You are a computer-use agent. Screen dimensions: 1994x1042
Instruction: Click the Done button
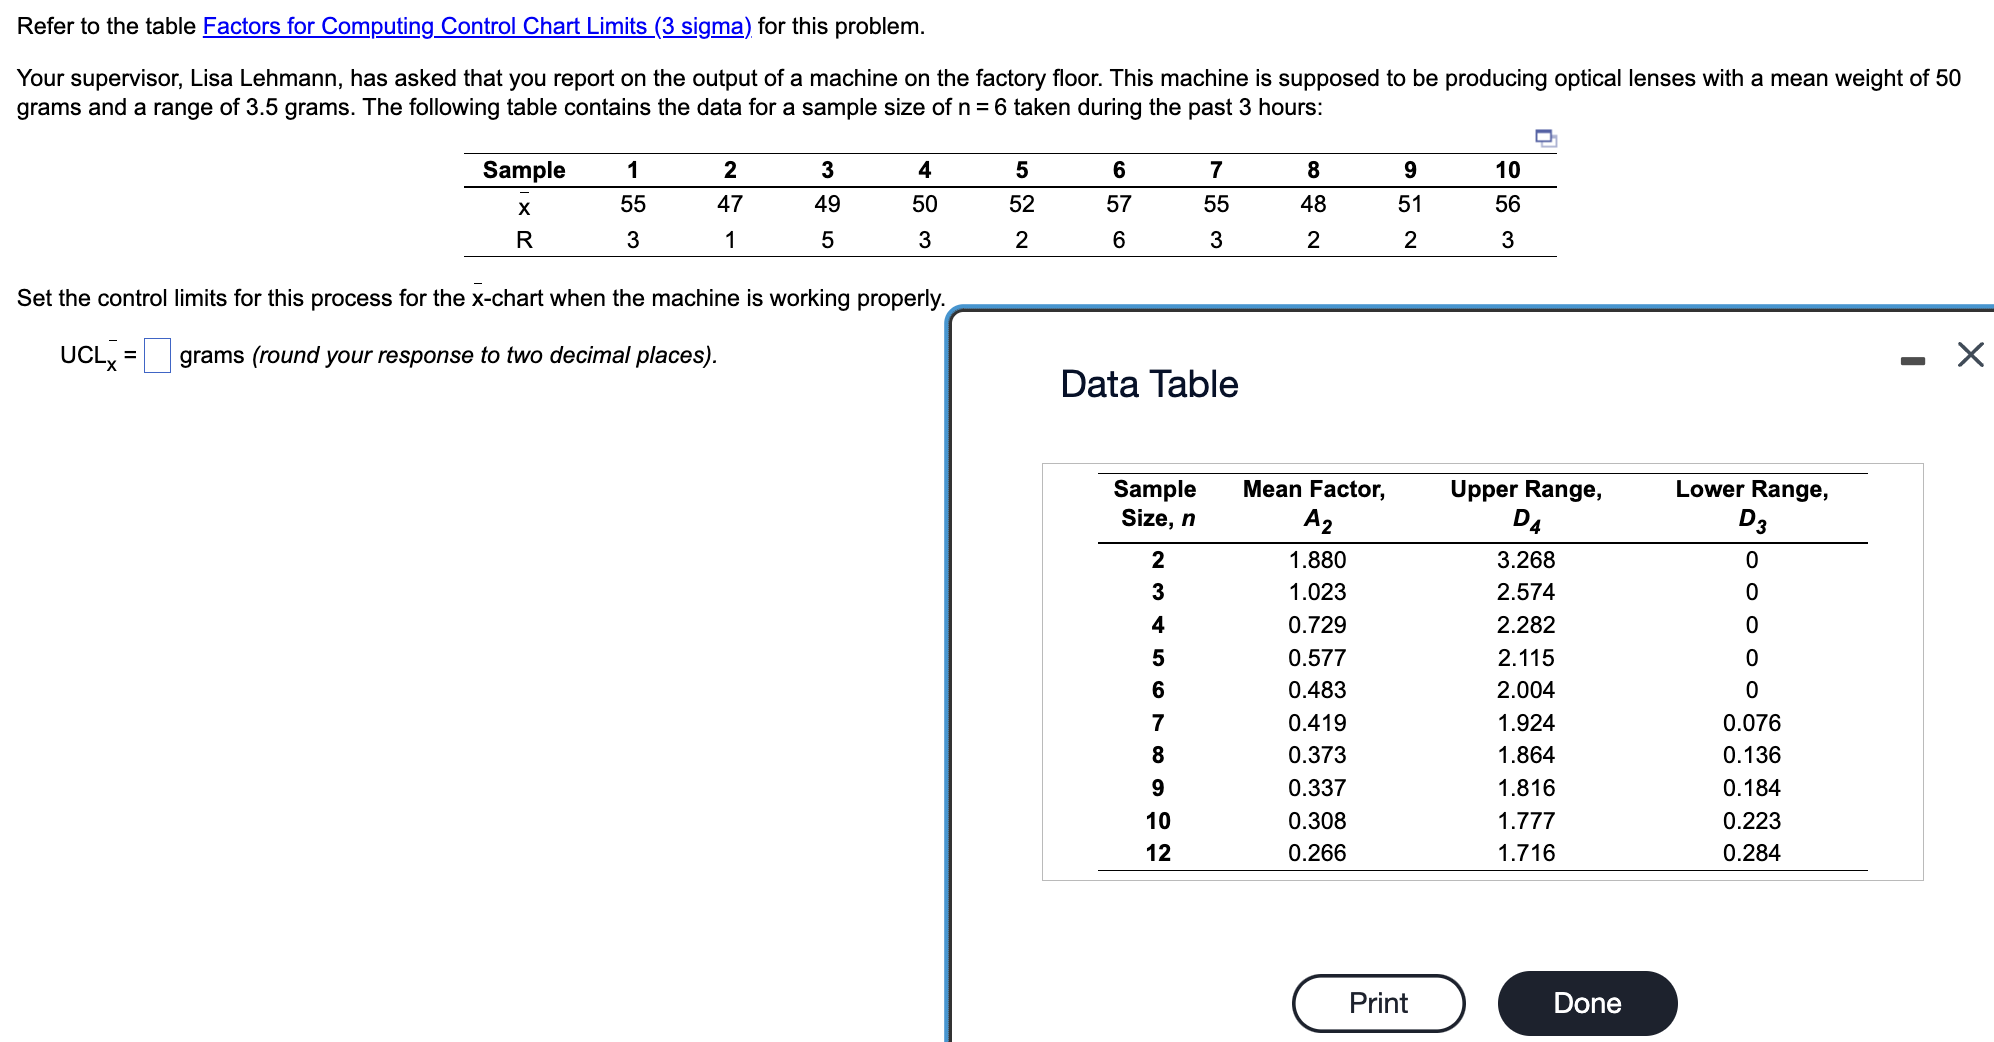[1587, 1003]
